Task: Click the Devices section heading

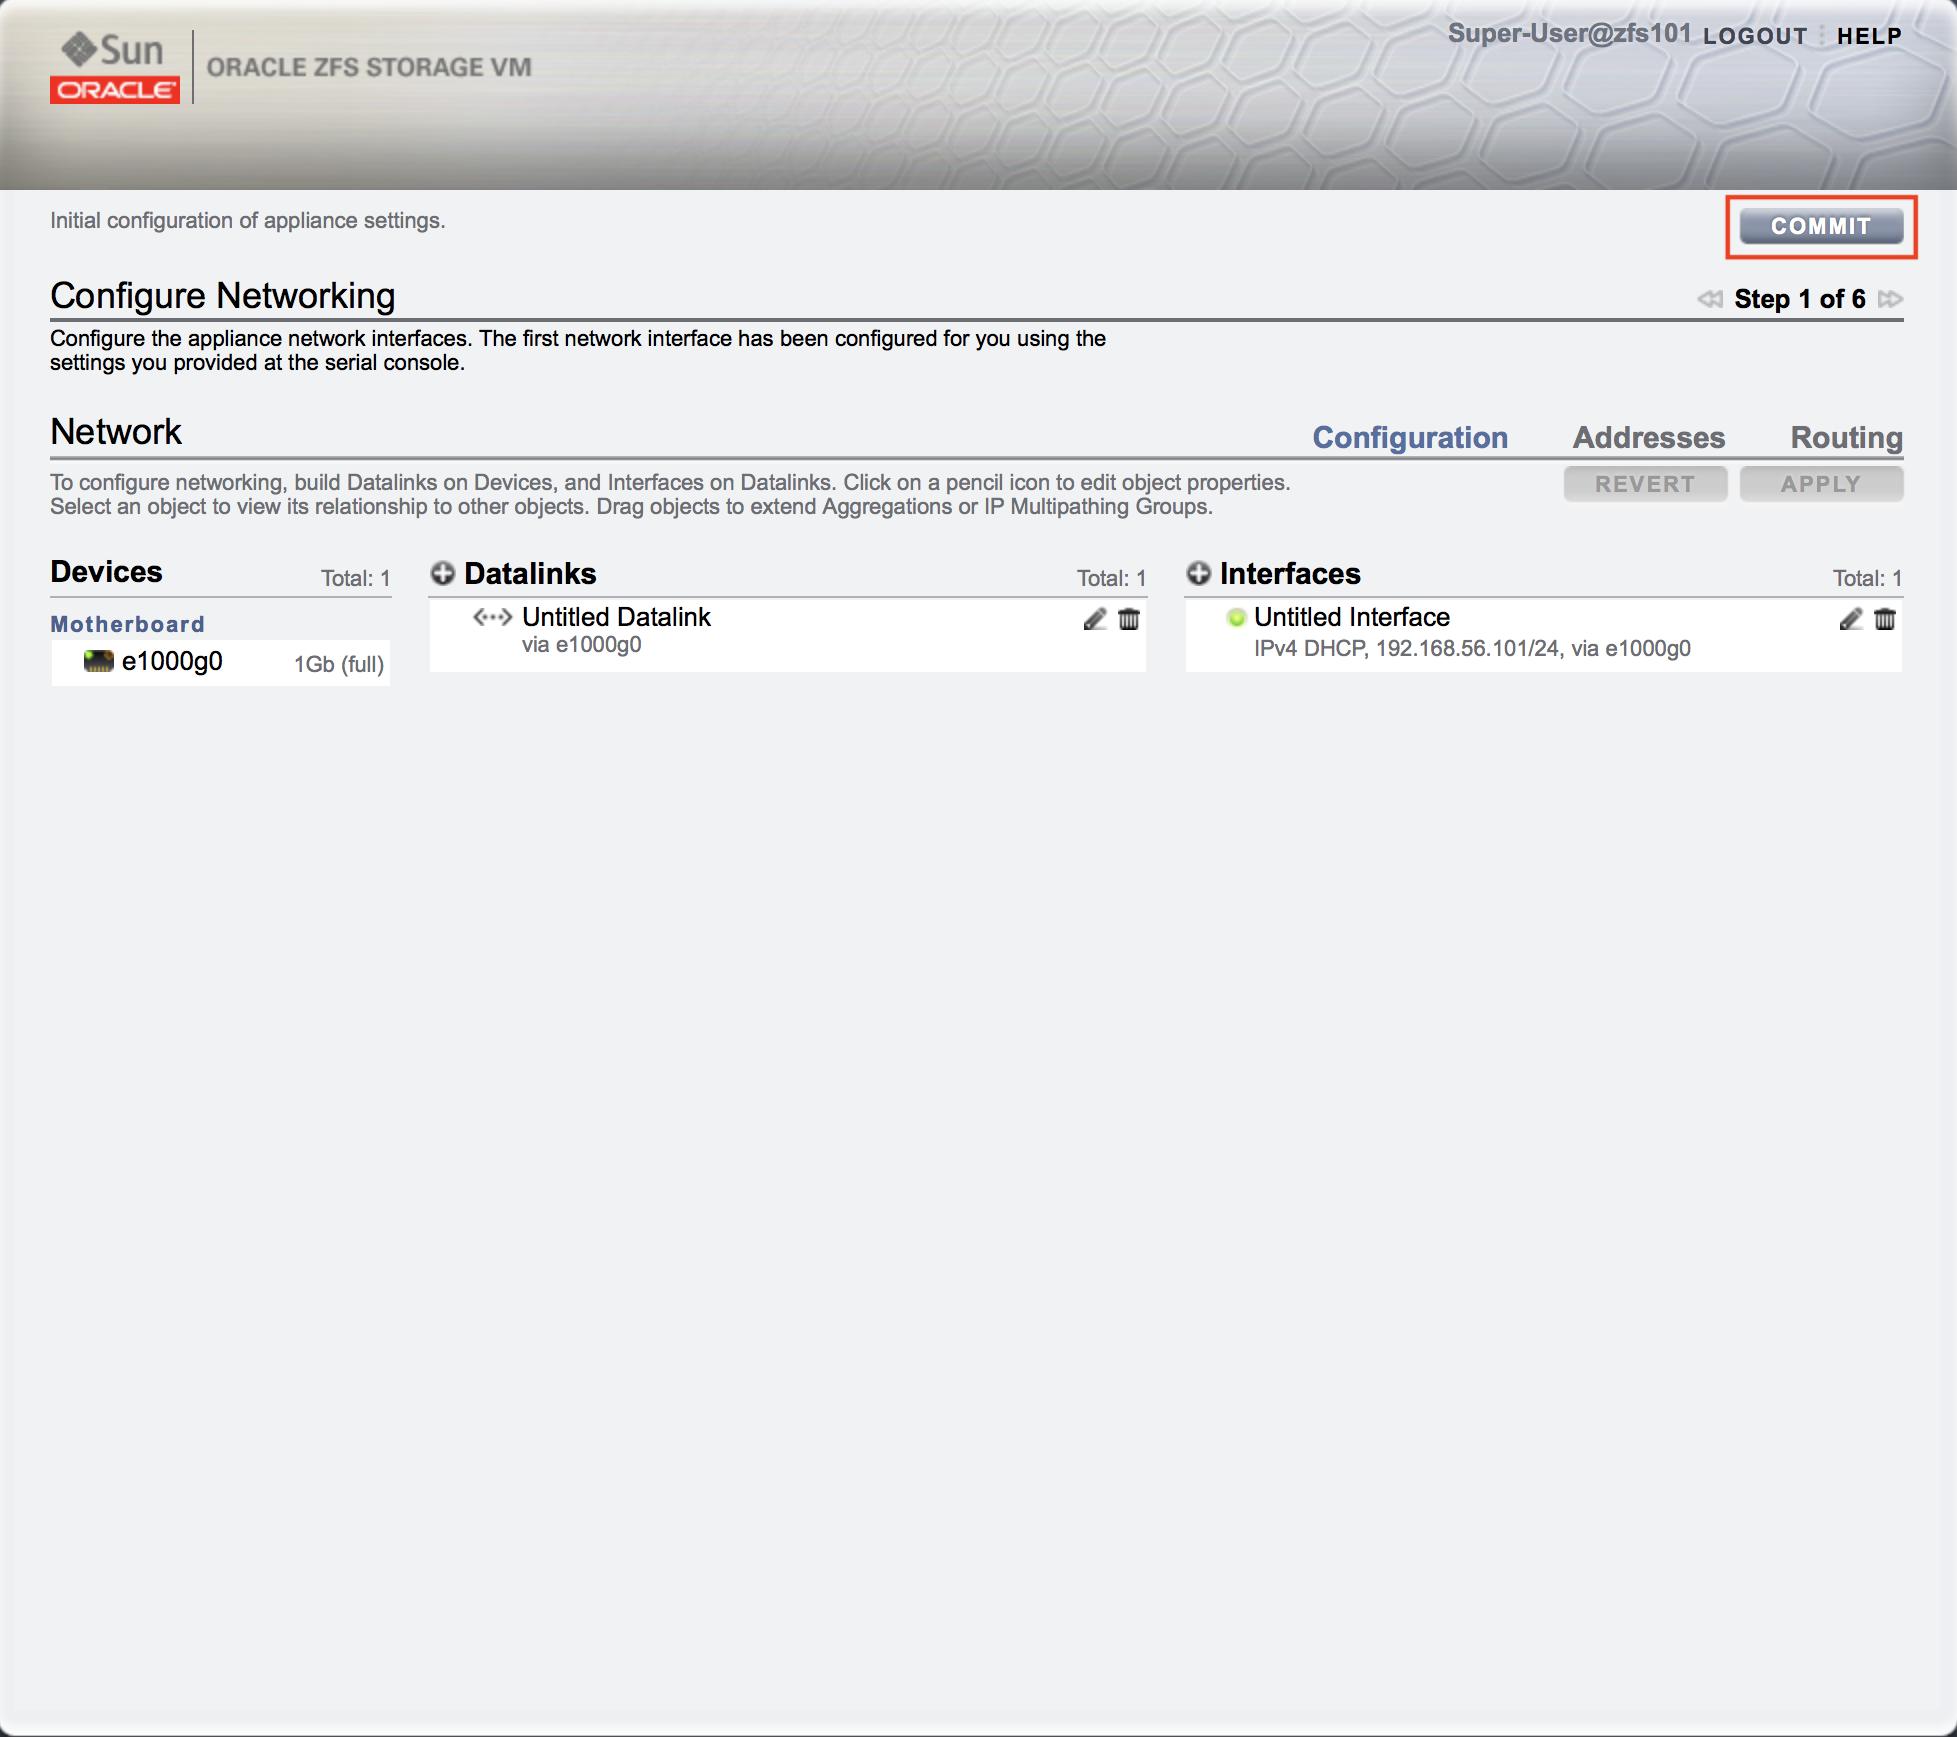Action: pyautogui.click(x=106, y=571)
